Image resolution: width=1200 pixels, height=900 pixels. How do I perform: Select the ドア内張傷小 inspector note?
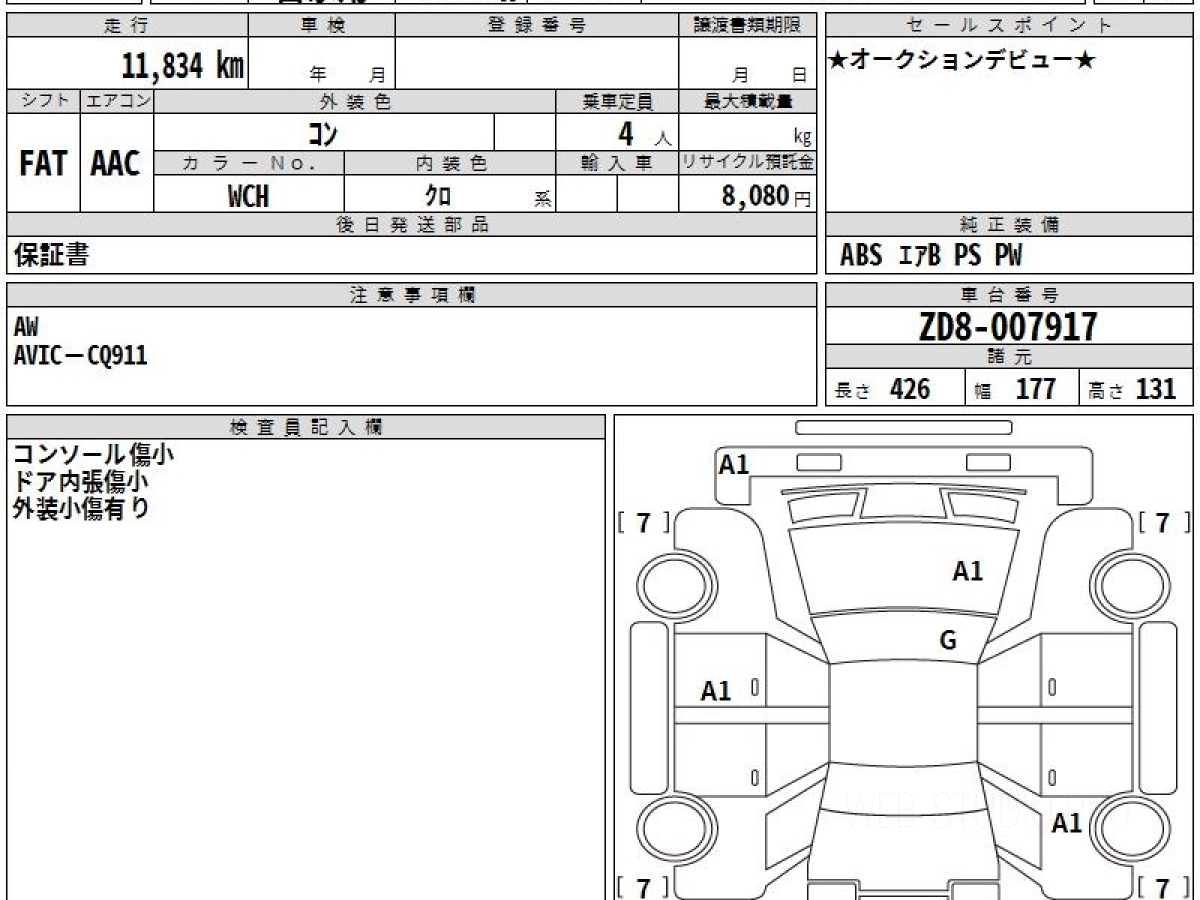click(x=81, y=481)
